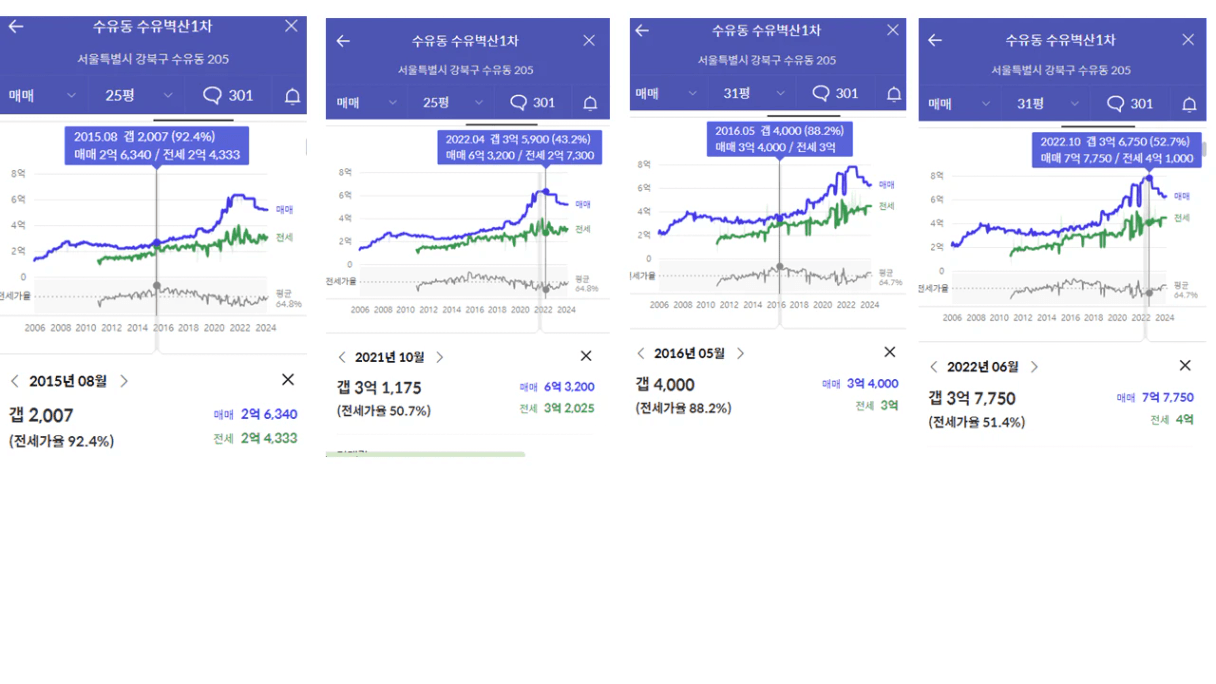Advance to month after 2015년 08월
Viewport: 1216px width, 684px height.
click(124, 381)
